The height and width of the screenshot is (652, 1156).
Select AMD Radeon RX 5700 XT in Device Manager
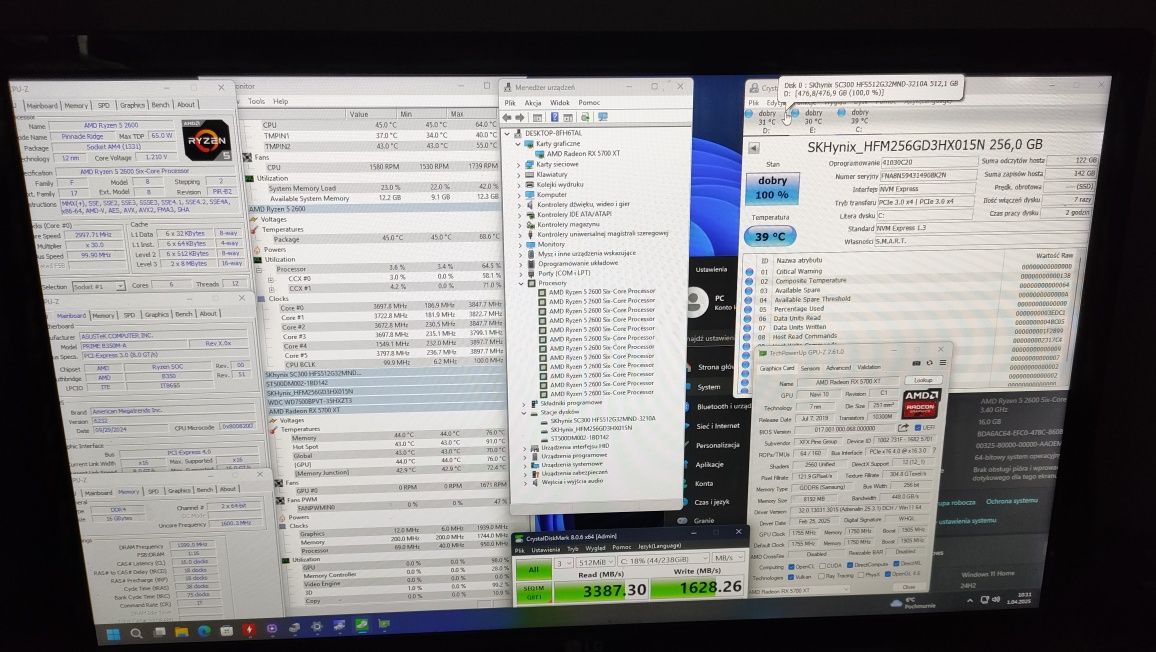coord(583,153)
